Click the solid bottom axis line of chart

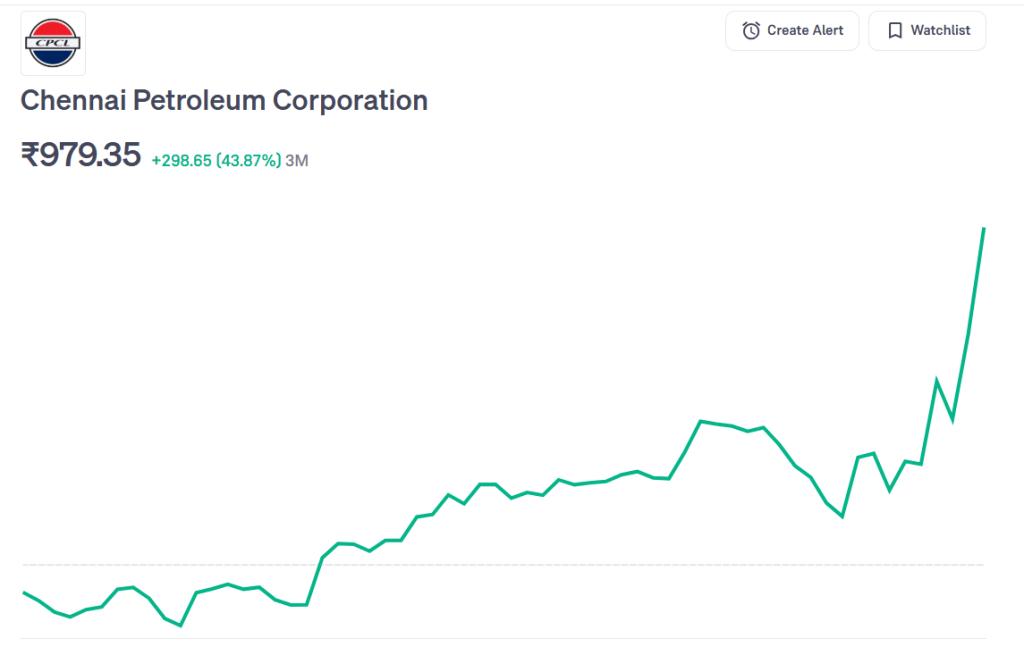[x=500, y=637]
